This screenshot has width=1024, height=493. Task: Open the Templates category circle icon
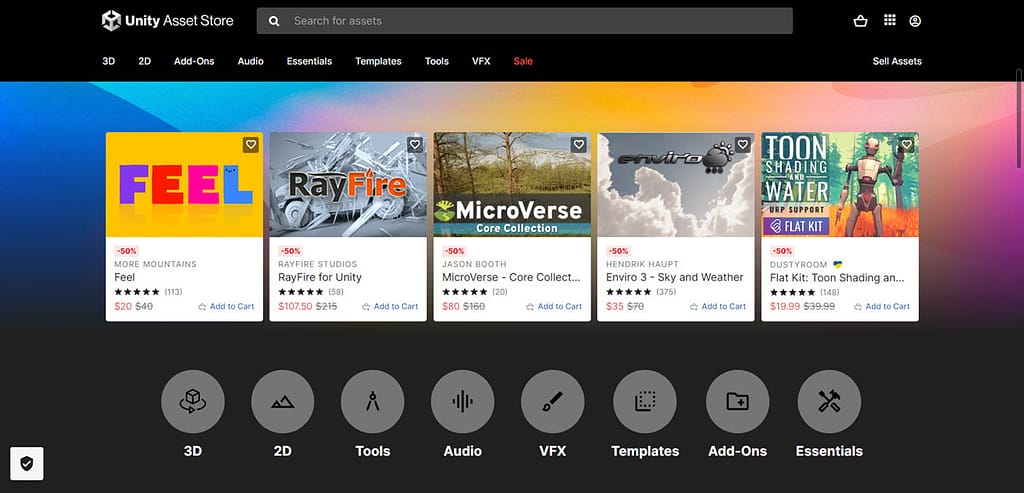coord(645,401)
